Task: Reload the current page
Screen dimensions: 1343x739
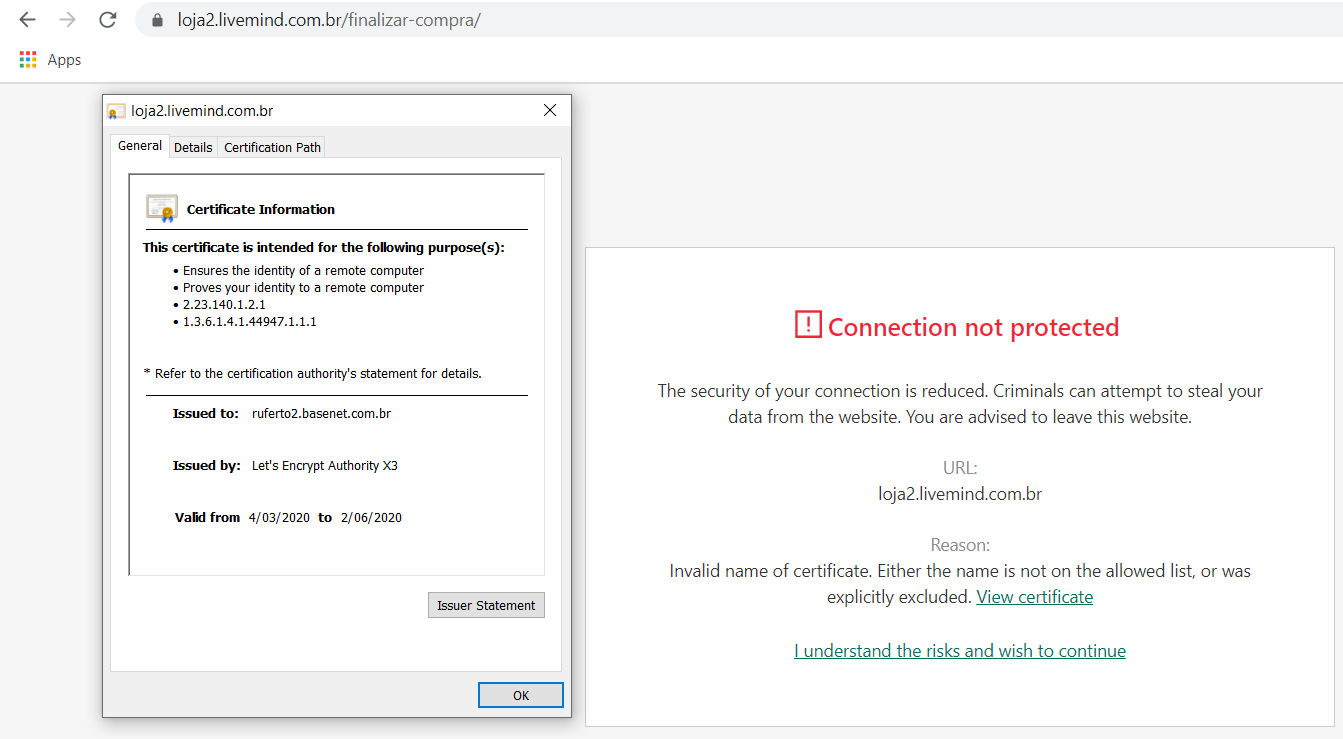Action: 108,20
